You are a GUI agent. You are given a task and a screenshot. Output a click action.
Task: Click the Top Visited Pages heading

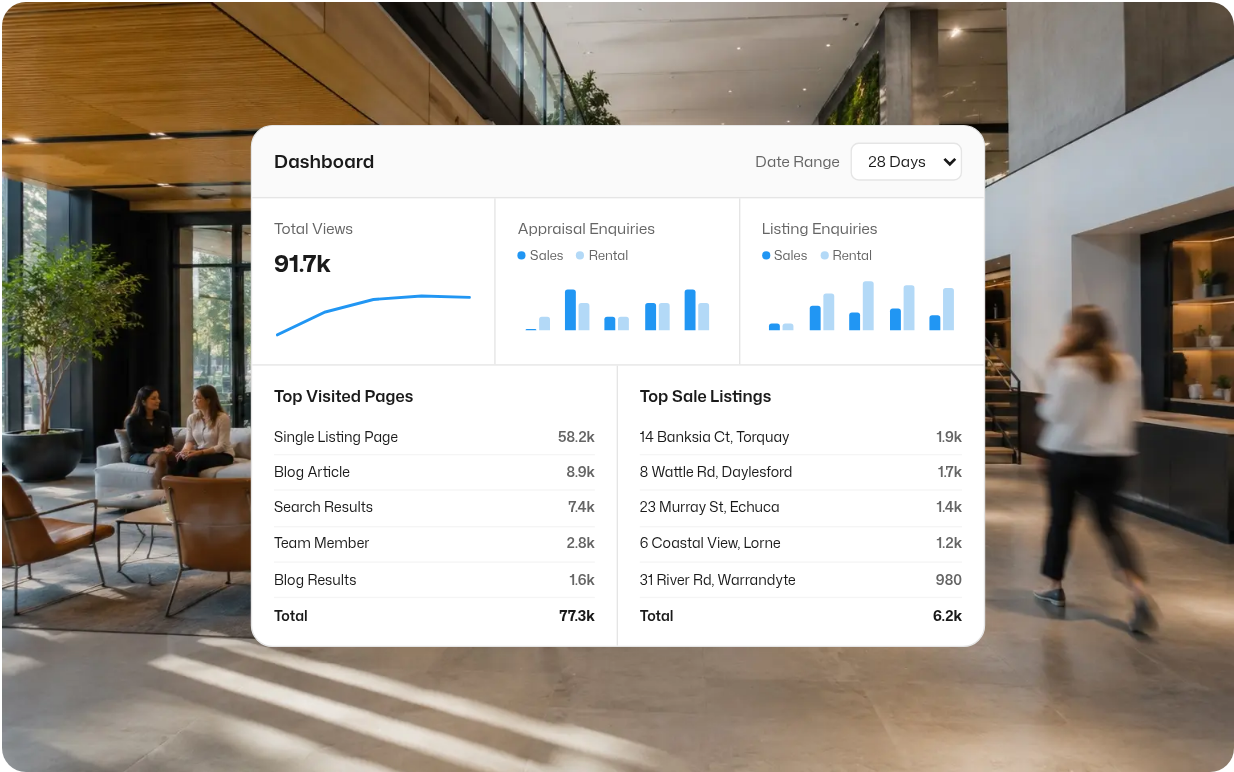point(343,397)
